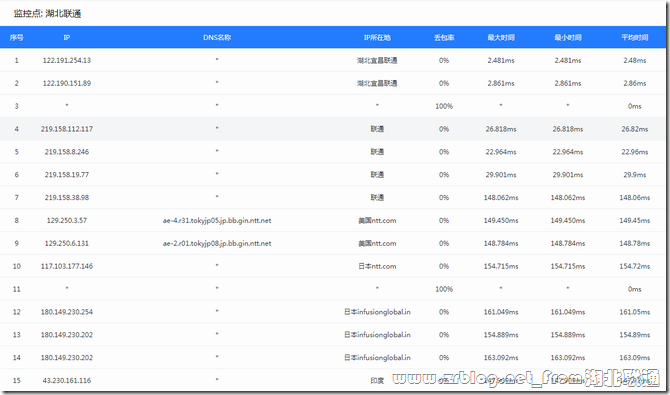Screen dimensions: 670x395
Task: Click 日本infusionglobal.in location in row 14
Action: 377,358
